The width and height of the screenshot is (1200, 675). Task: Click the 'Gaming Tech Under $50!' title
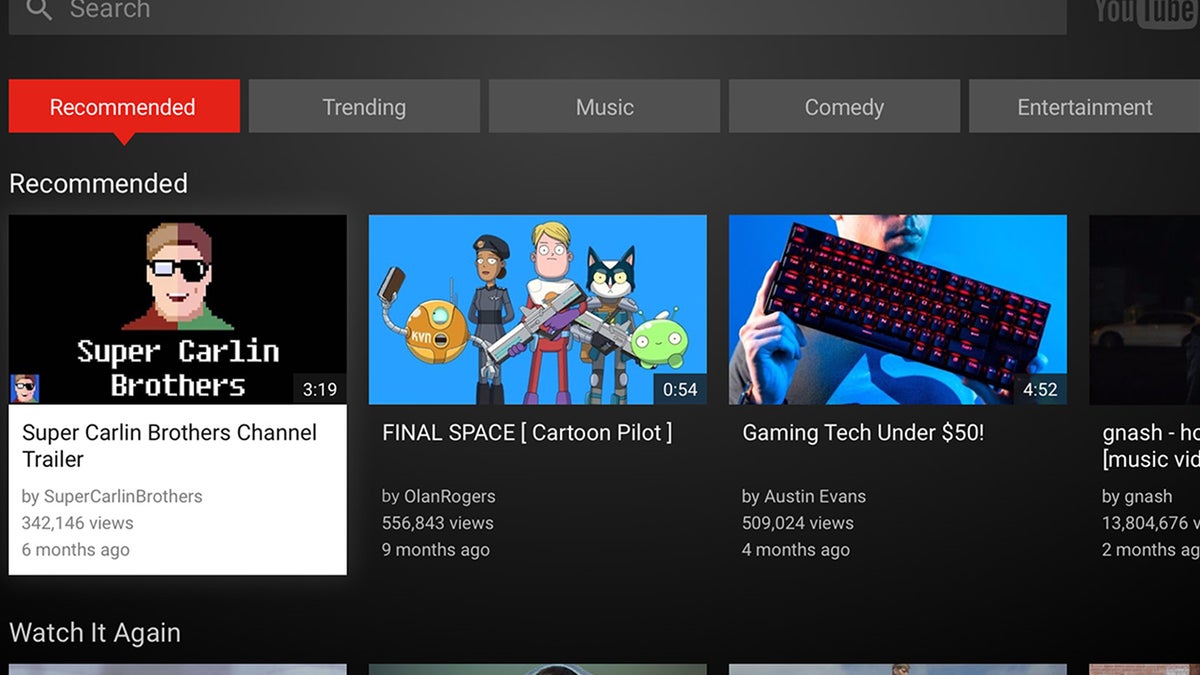pos(863,433)
